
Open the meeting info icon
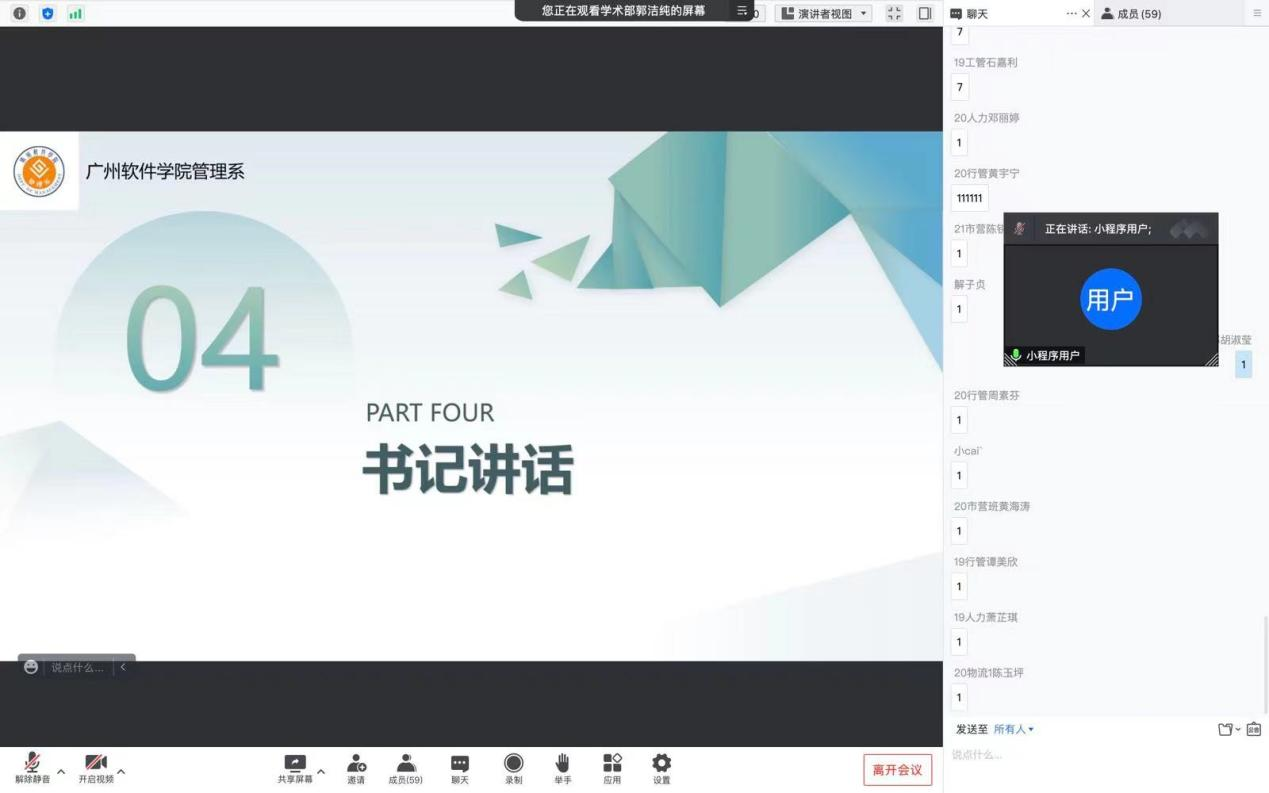pyautogui.click(x=19, y=13)
